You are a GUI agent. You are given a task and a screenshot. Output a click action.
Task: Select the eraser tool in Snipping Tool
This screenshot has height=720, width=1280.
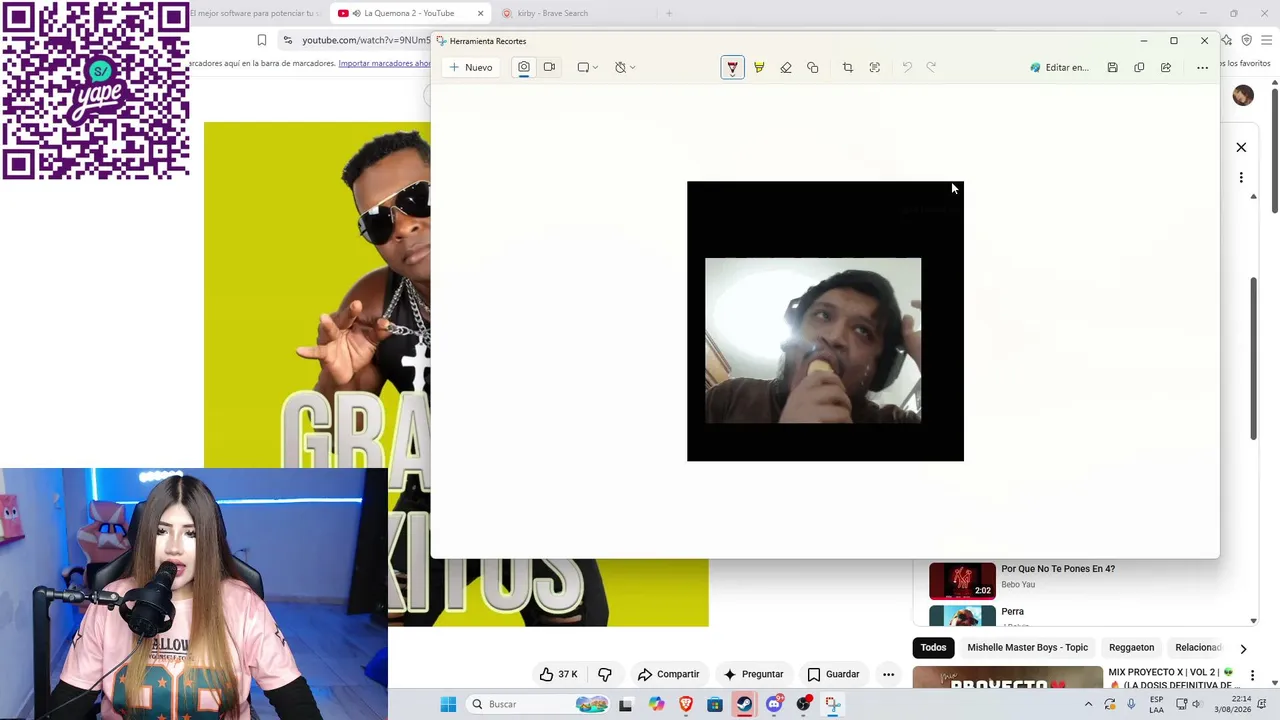[786, 67]
